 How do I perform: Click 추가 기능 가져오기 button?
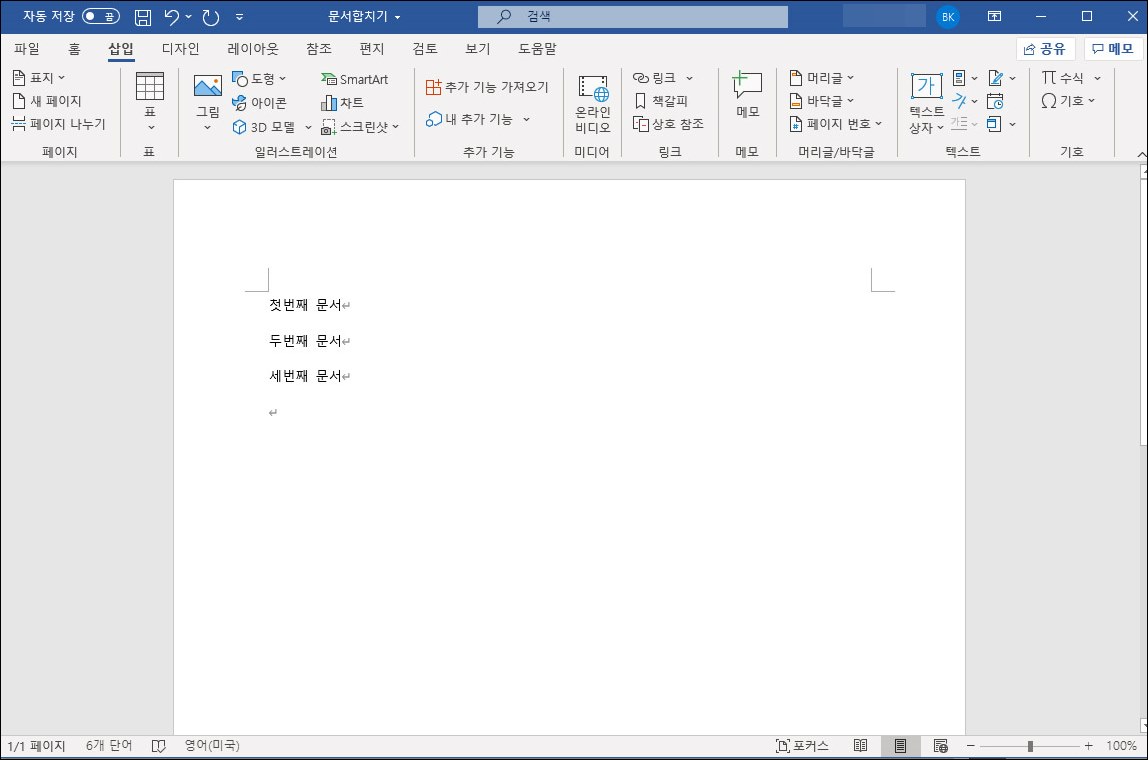487,87
